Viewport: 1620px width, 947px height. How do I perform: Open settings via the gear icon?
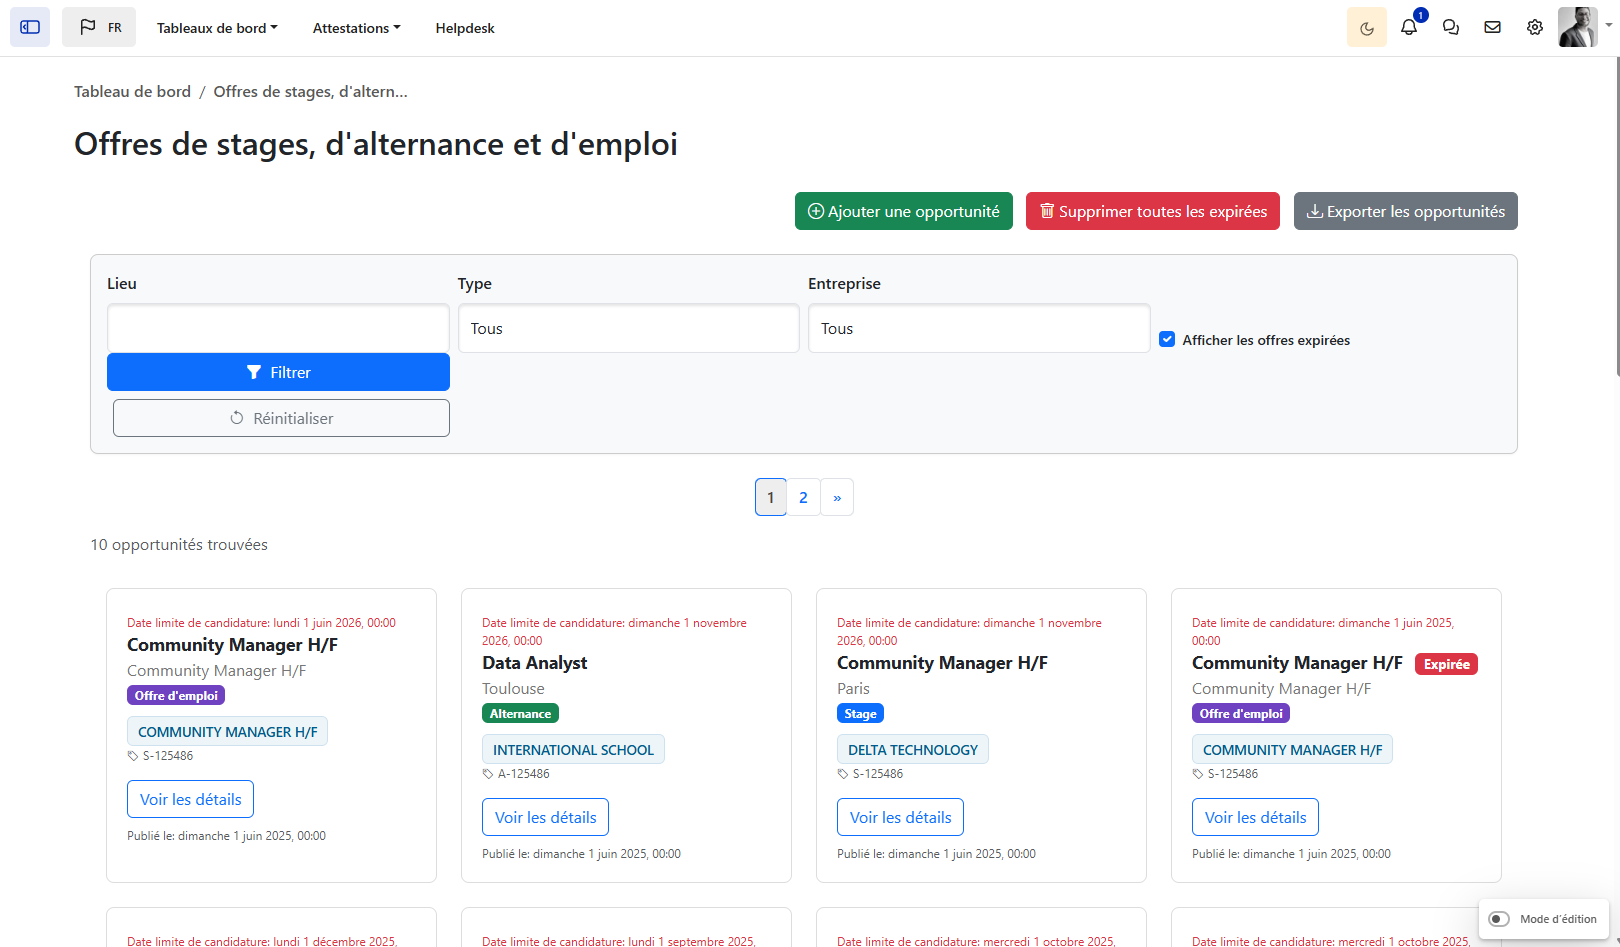(1534, 27)
